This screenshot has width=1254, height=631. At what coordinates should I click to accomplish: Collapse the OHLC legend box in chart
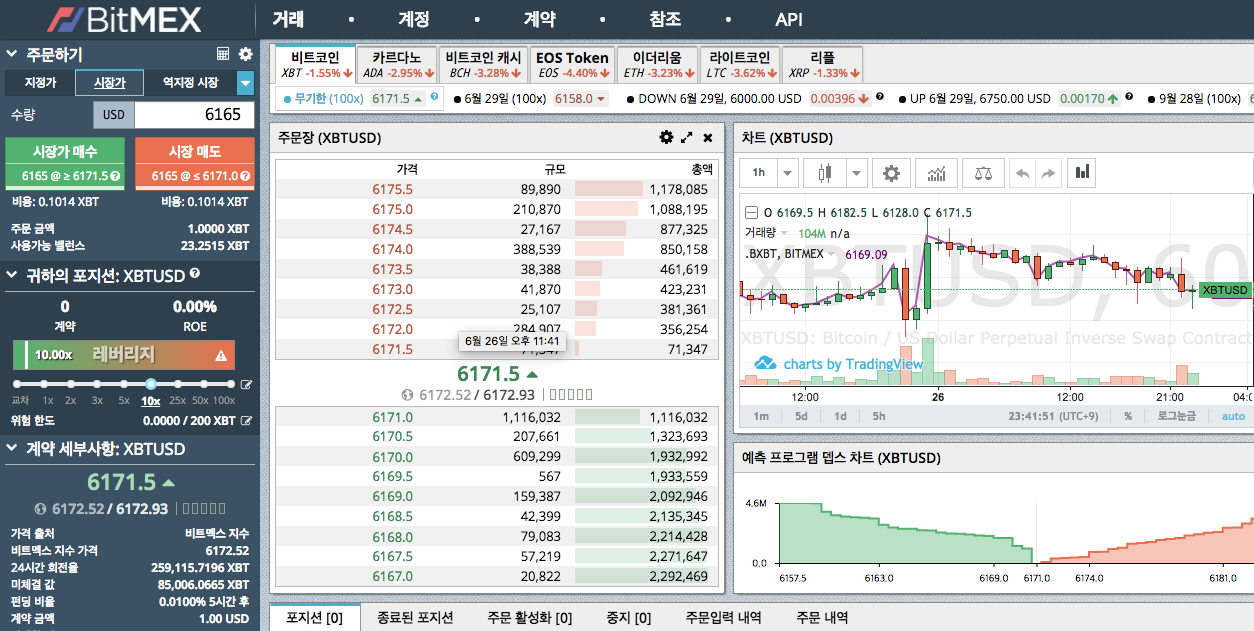click(x=751, y=213)
